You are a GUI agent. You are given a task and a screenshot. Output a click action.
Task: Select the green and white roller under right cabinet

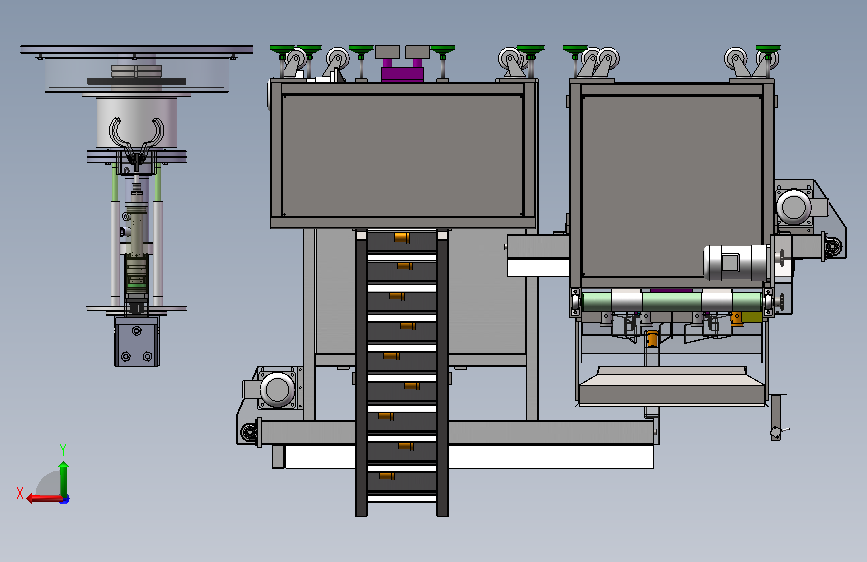coord(672,301)
